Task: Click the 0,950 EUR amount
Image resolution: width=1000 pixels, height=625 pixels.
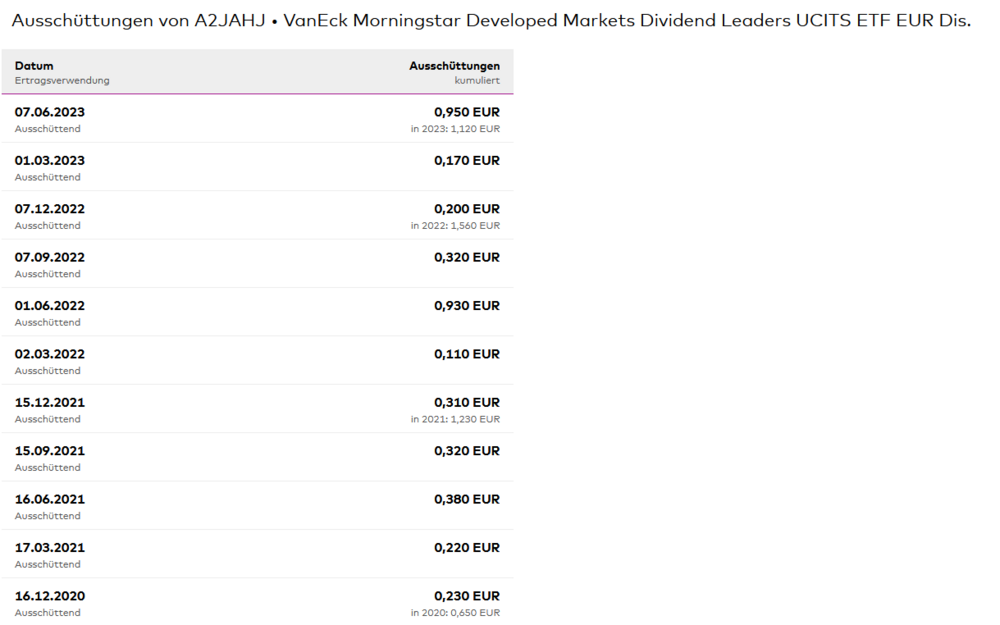Action: 467,113
